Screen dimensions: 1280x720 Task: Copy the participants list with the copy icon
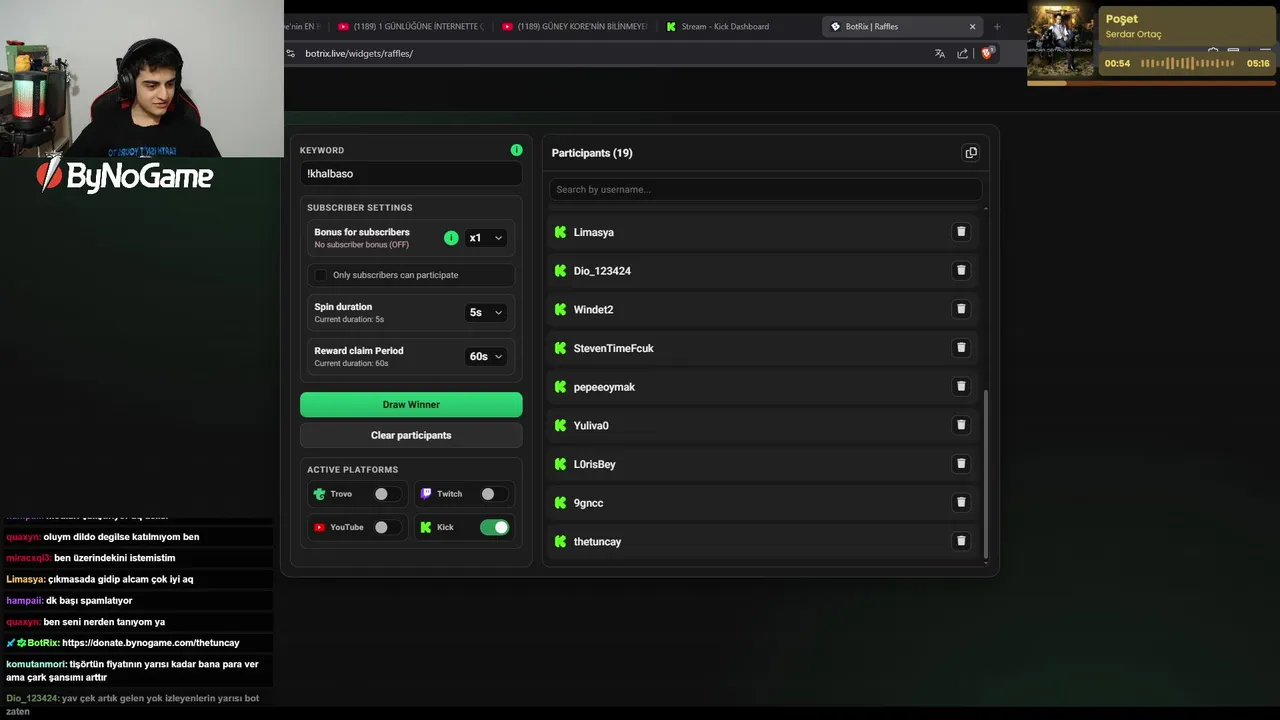click(970, 153)
